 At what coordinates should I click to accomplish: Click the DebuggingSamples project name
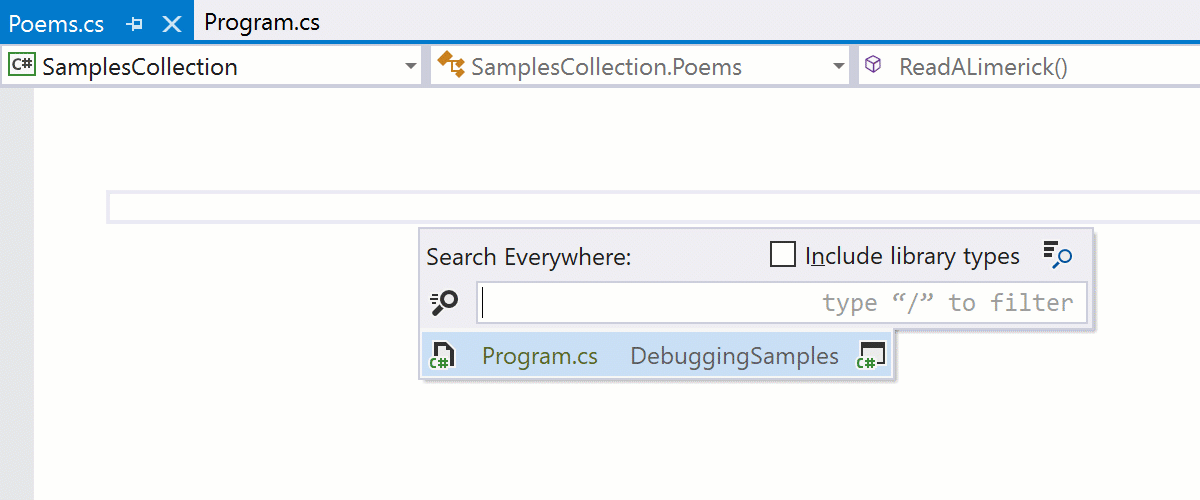pos(735,356)
